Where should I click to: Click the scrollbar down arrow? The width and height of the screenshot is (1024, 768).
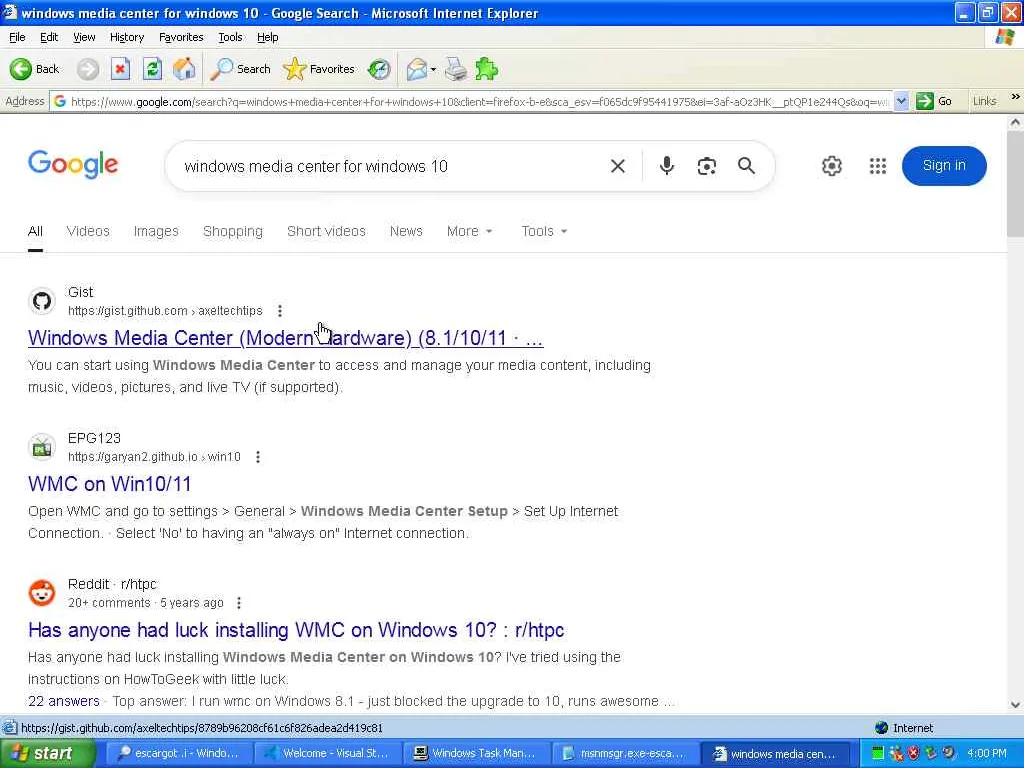pyautogui.click(x=1015, y=705)
